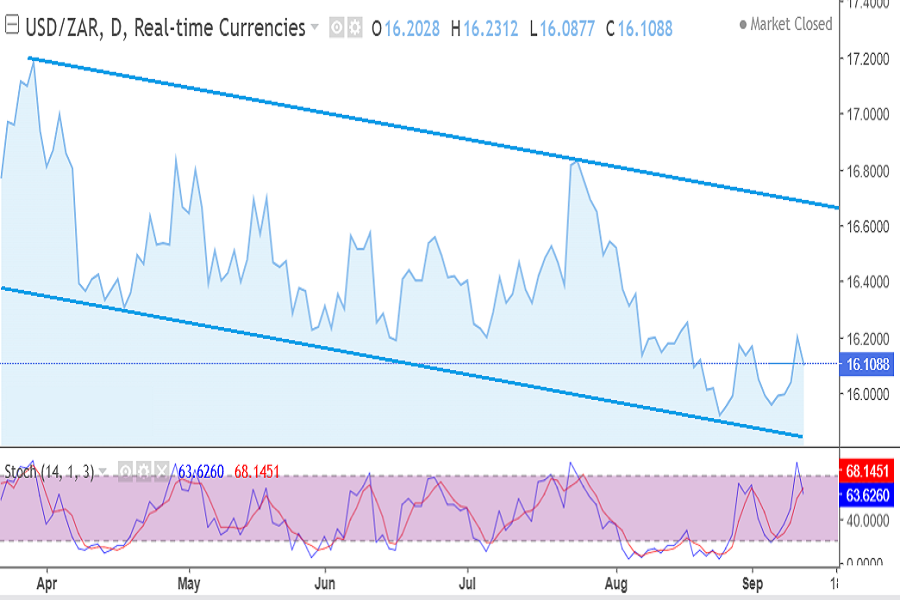Collapse the USD/ZAR legend with the minus box
This screenshot has height=600, width=900.
point(11,25)
